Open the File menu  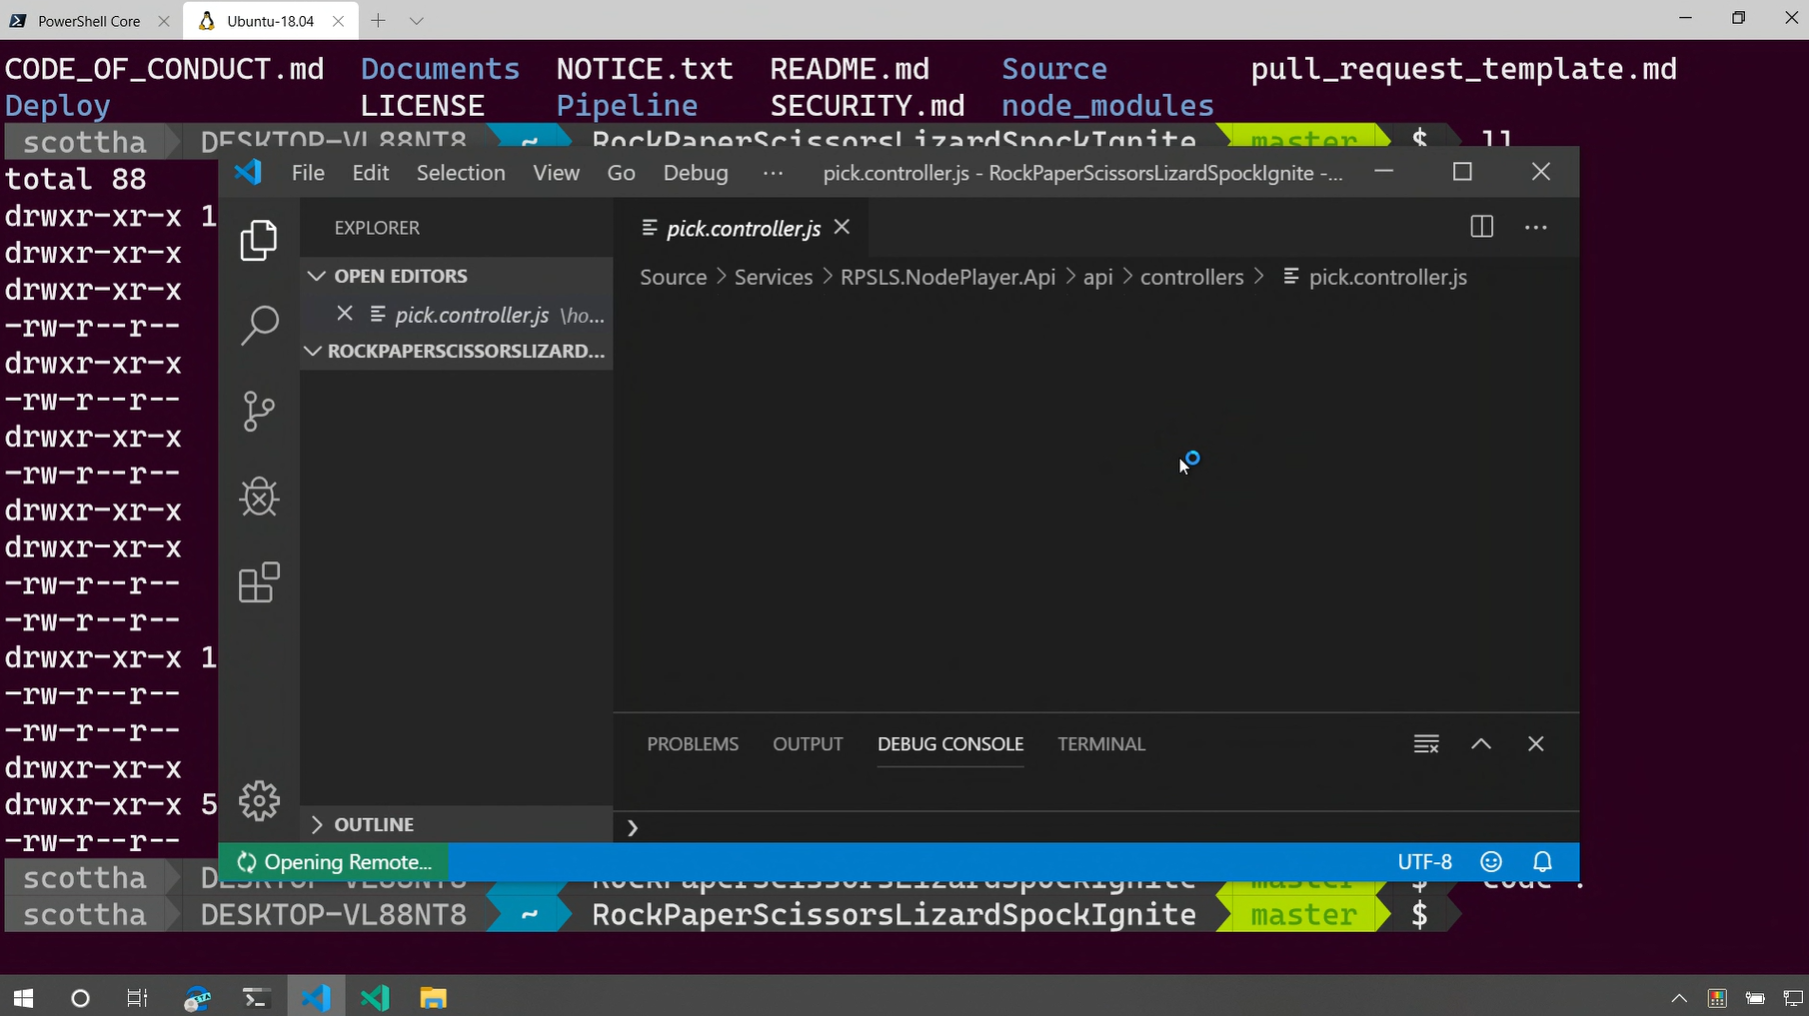coord(308,173)
